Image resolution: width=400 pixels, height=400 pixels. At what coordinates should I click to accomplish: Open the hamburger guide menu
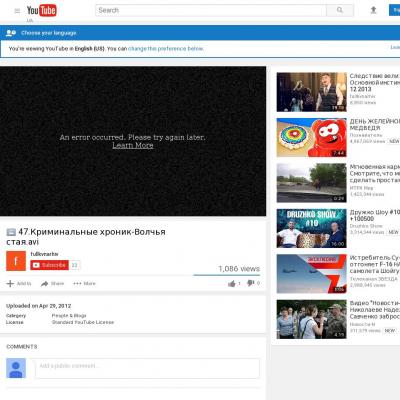tap(17, 11)
